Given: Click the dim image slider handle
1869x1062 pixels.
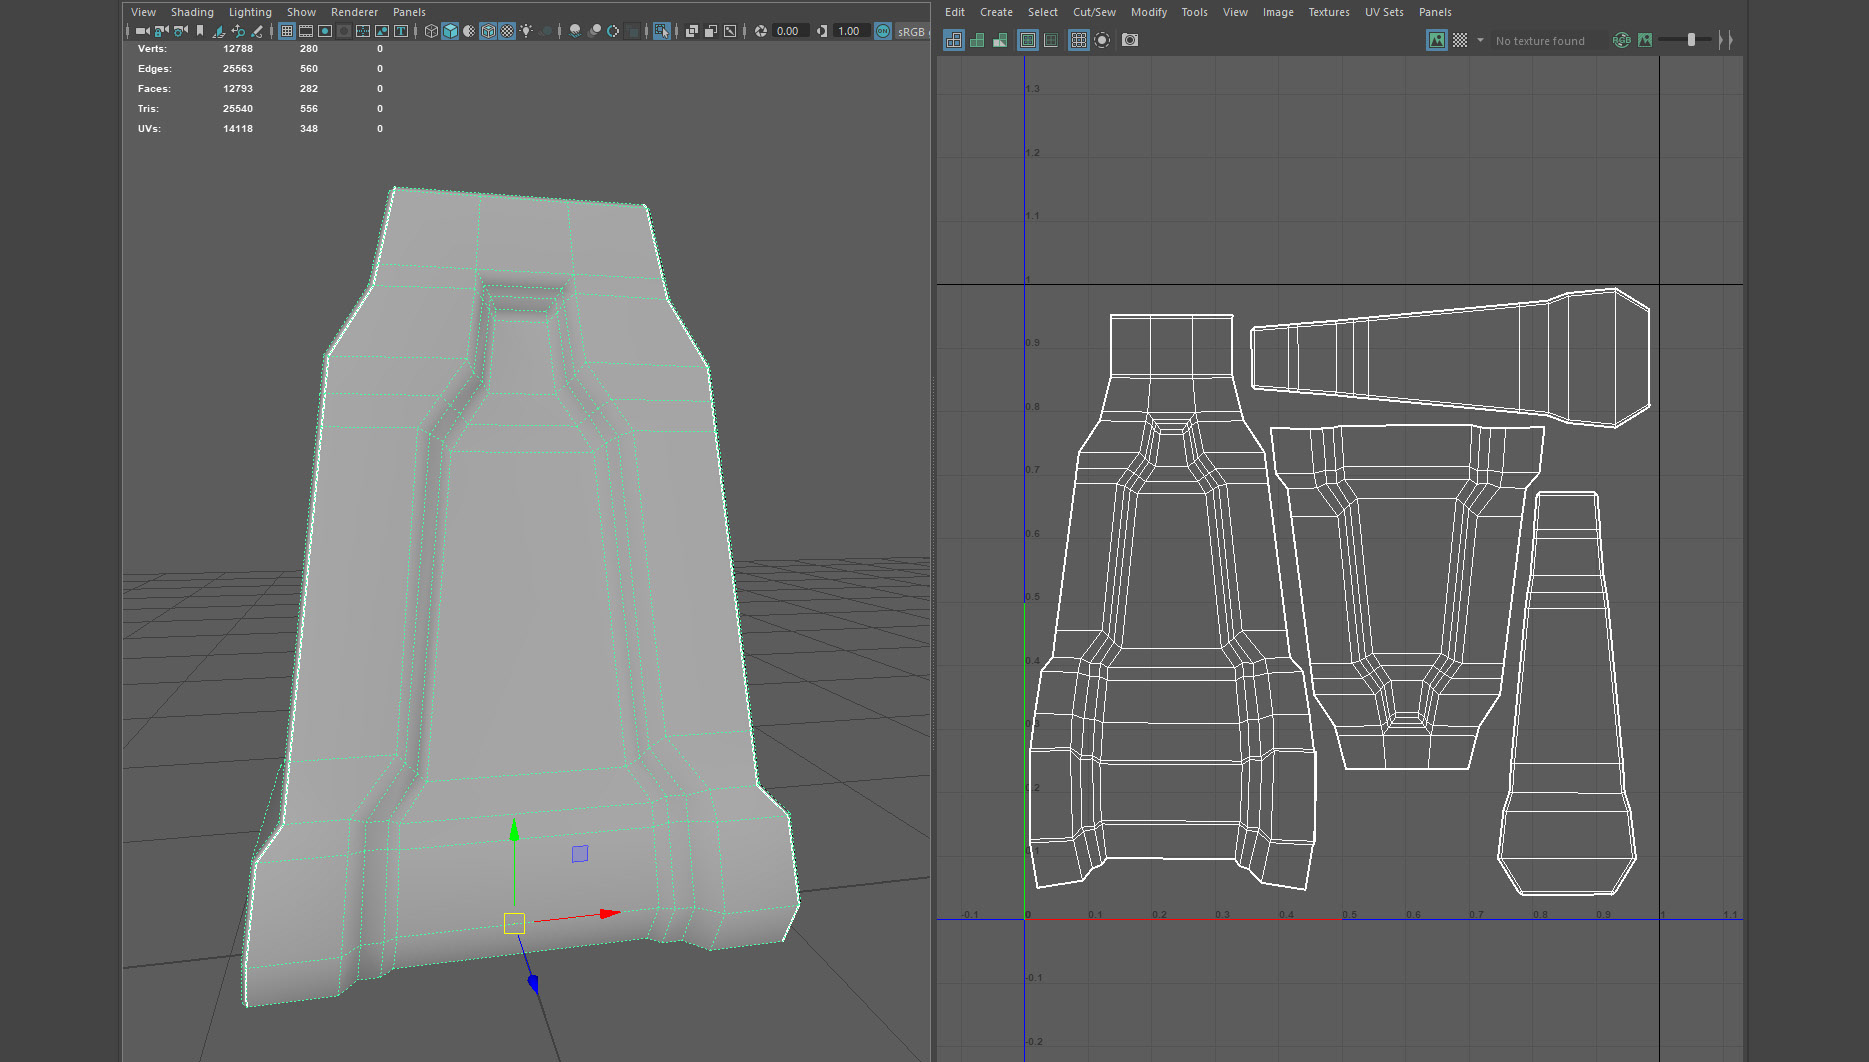Looking at the screenshot, I should coord(1691,40).
